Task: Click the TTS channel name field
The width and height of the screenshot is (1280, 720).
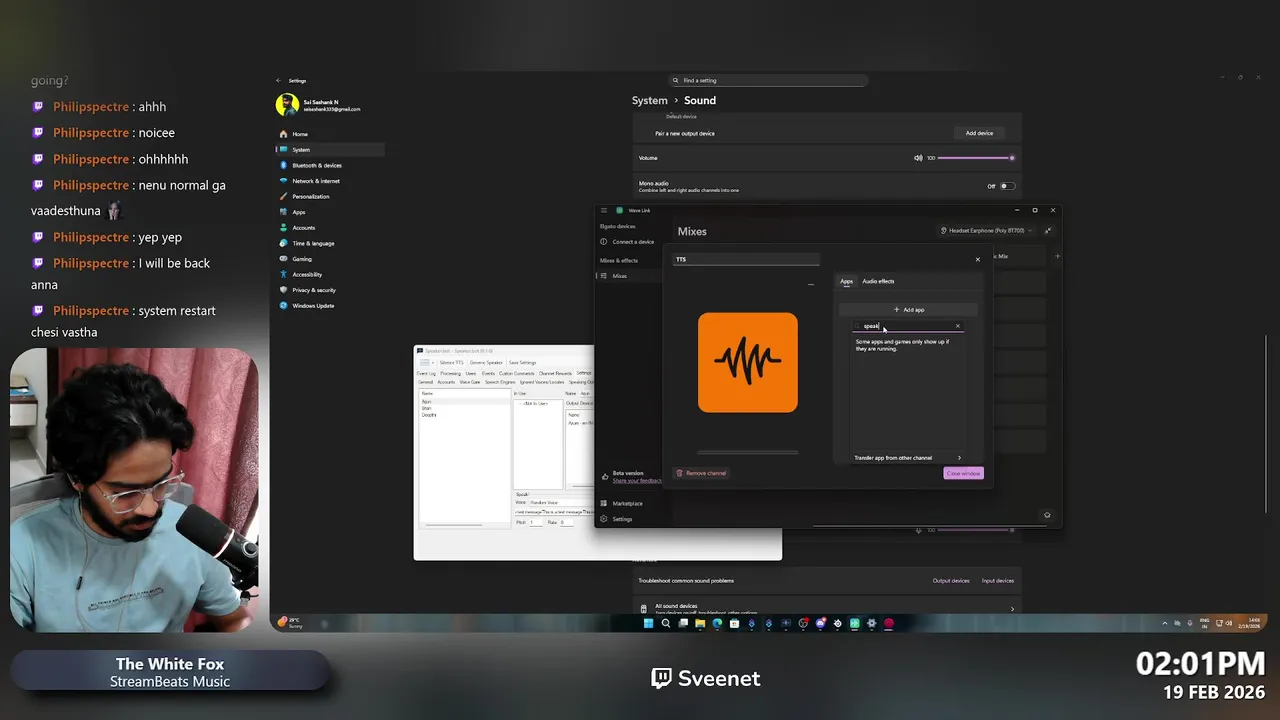Action: click(x=747, y=260)
